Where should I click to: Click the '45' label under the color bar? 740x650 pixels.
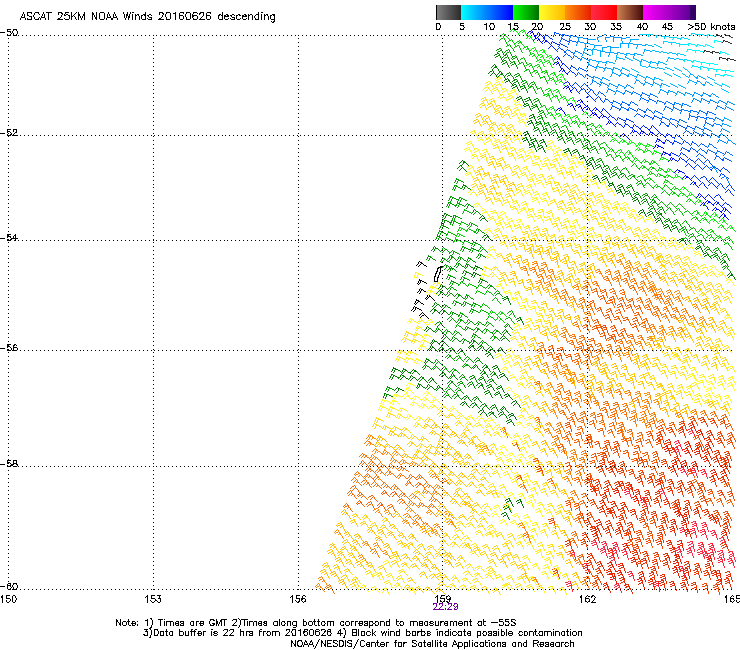667,27
